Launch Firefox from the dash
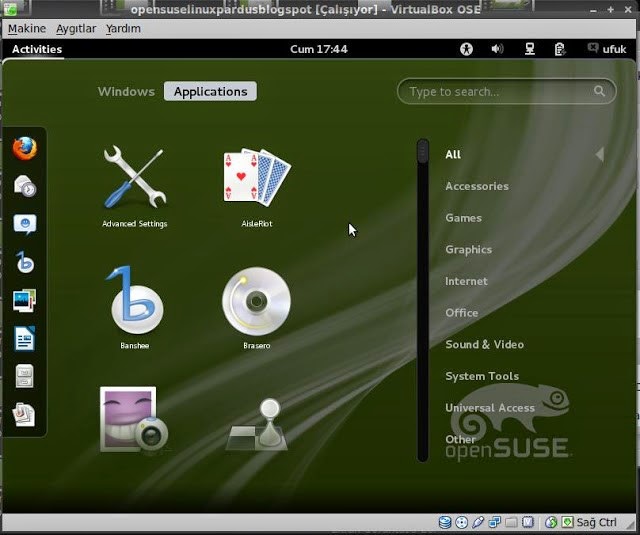 tap(24, 148)
